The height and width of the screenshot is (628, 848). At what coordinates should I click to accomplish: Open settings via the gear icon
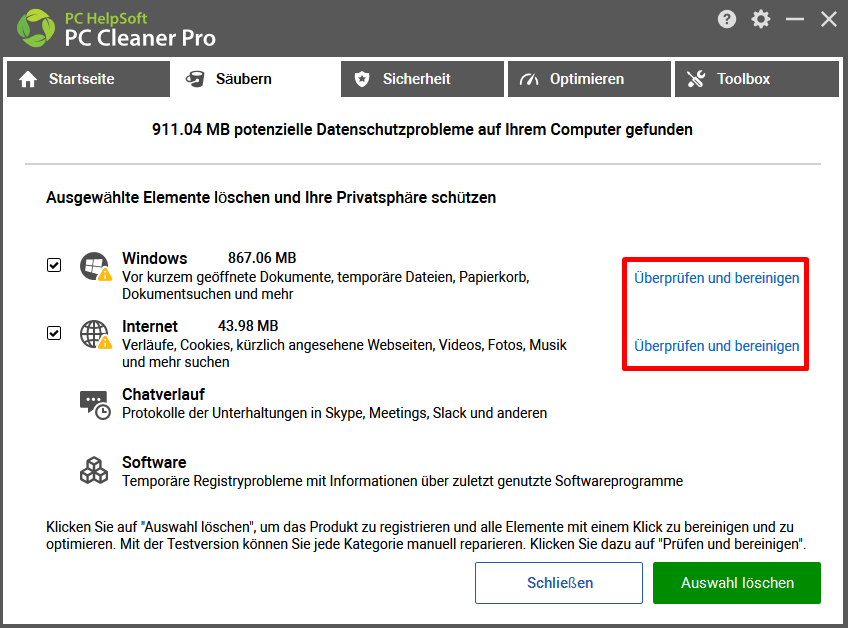click(x=761, y=19)
